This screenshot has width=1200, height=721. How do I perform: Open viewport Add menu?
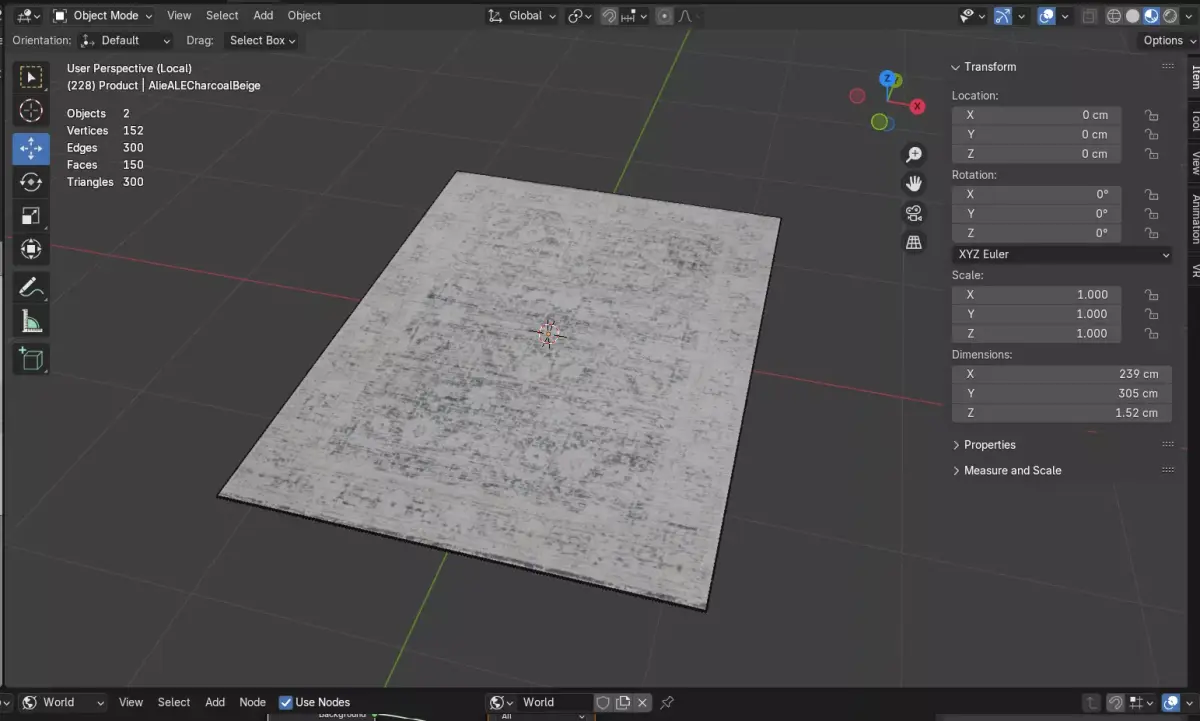coord(263,15)
